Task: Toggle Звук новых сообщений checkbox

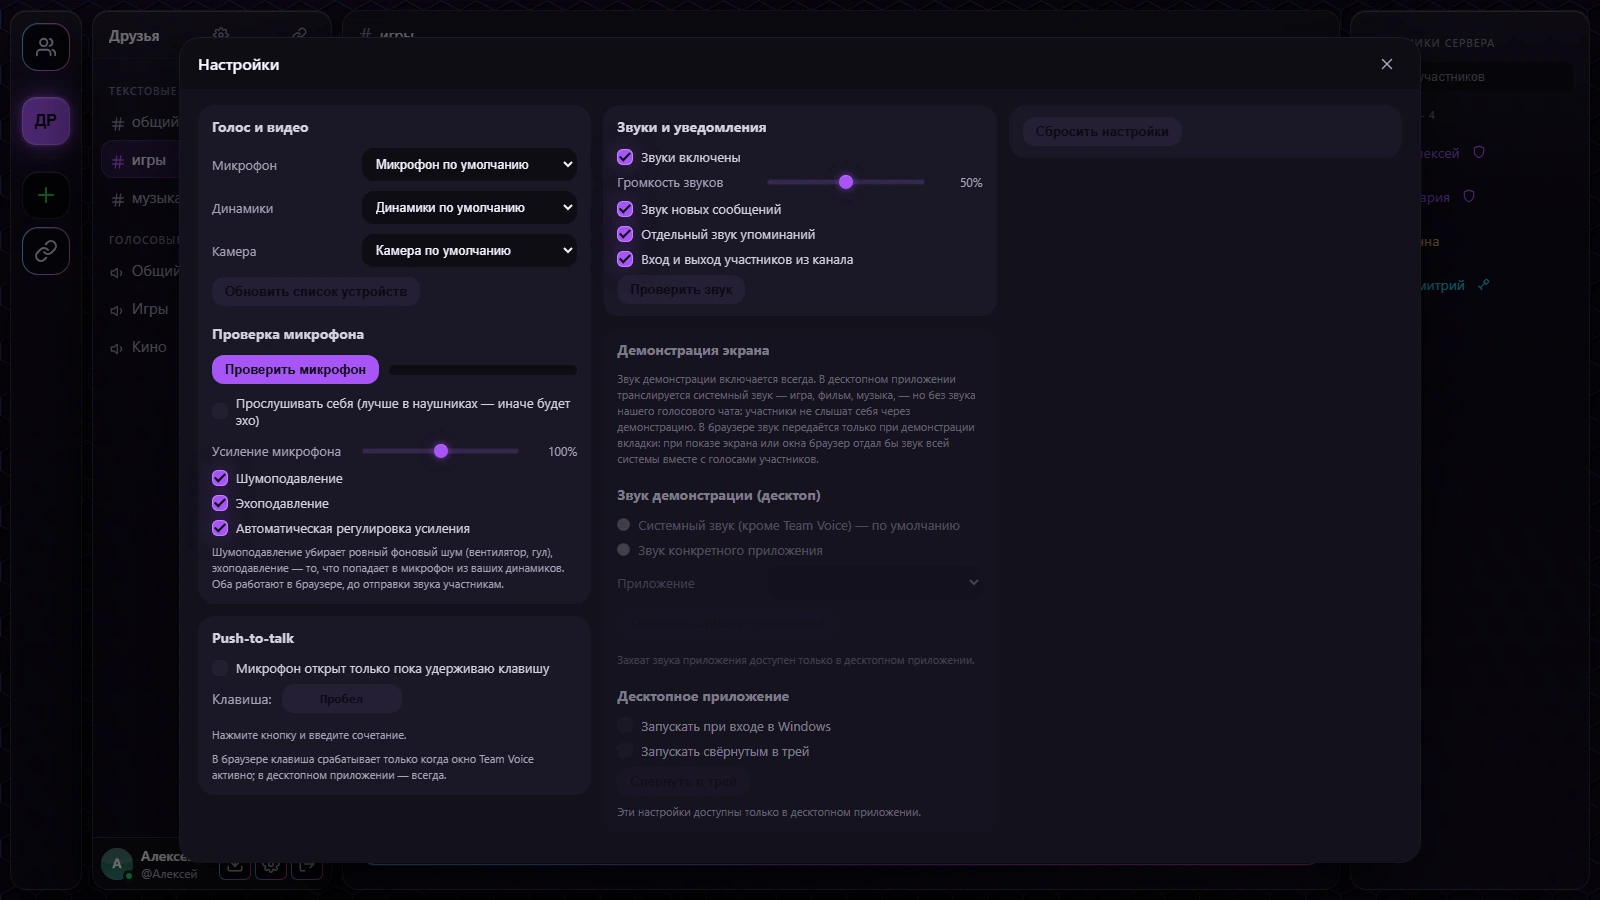Action: [625, 209]
